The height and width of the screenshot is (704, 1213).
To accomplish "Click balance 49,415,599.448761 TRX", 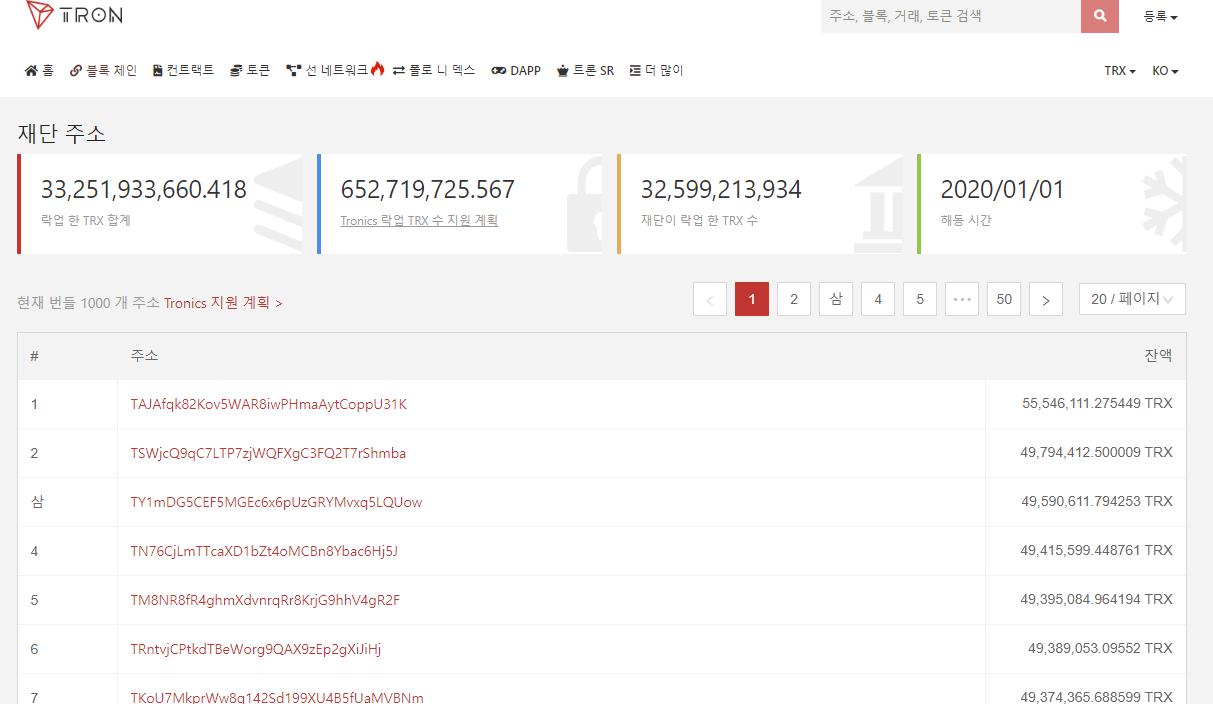I will tap(1096, 550).
